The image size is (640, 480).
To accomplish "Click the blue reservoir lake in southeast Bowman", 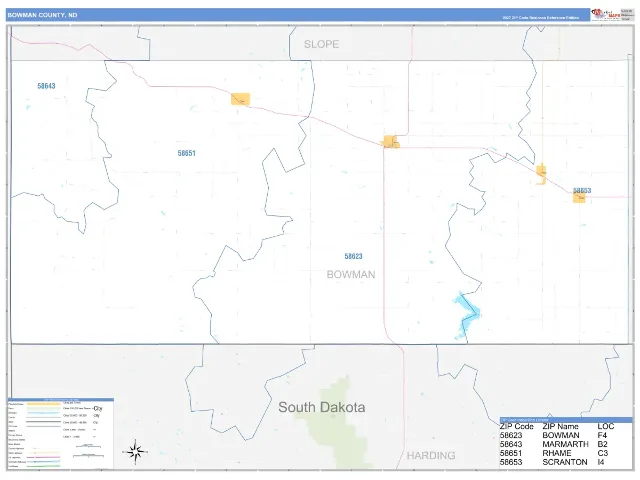I will (x=466, y=316).
